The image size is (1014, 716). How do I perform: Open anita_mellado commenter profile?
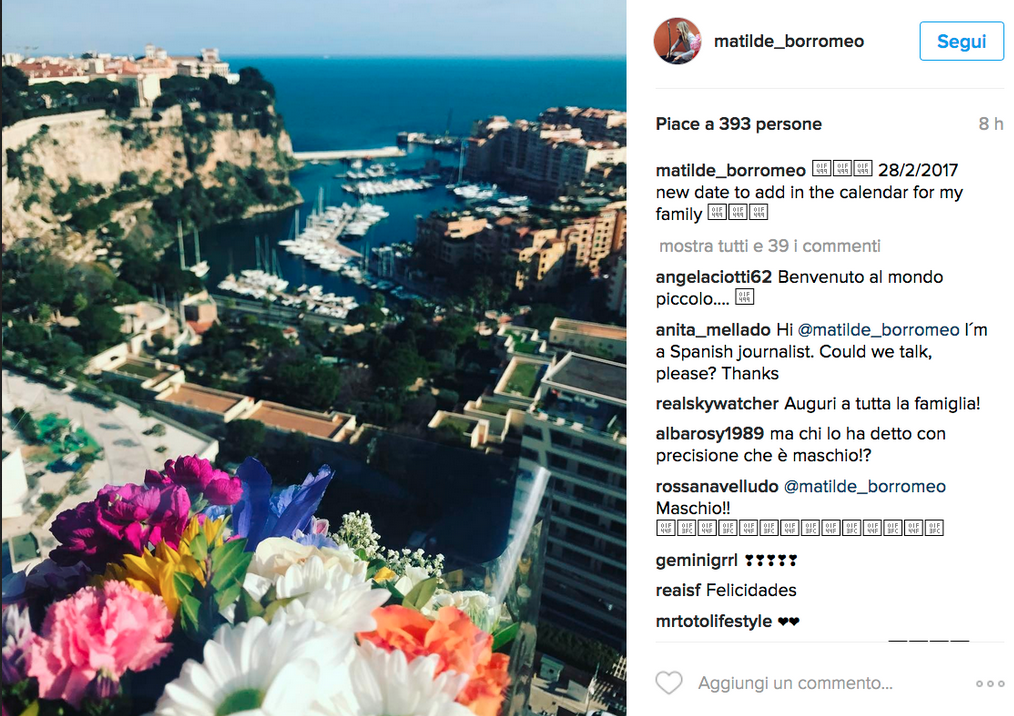[712, 329]
